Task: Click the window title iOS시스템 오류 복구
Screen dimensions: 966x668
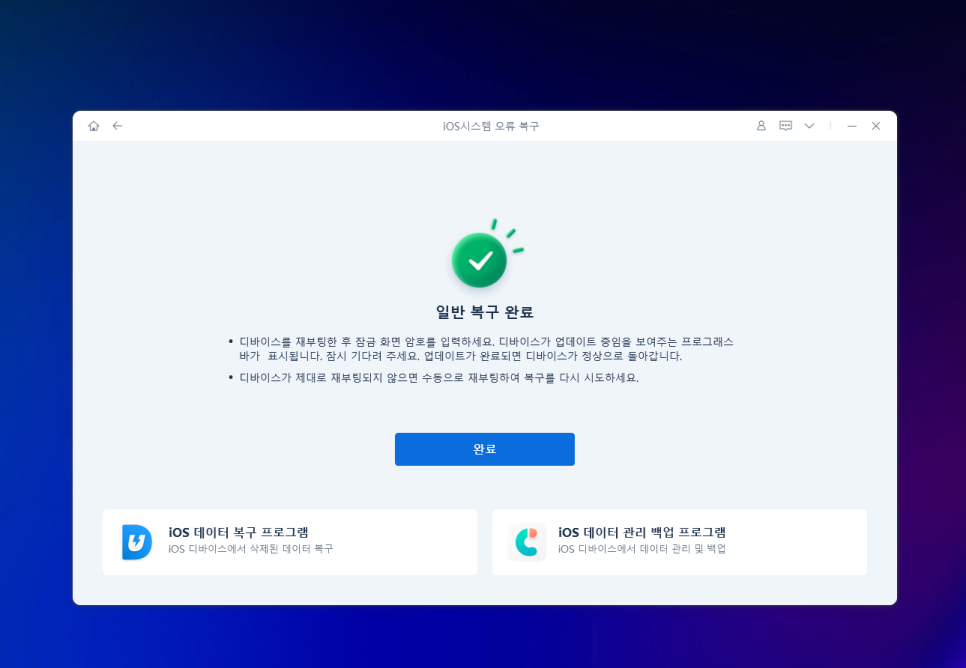Action: click(491, 126)
